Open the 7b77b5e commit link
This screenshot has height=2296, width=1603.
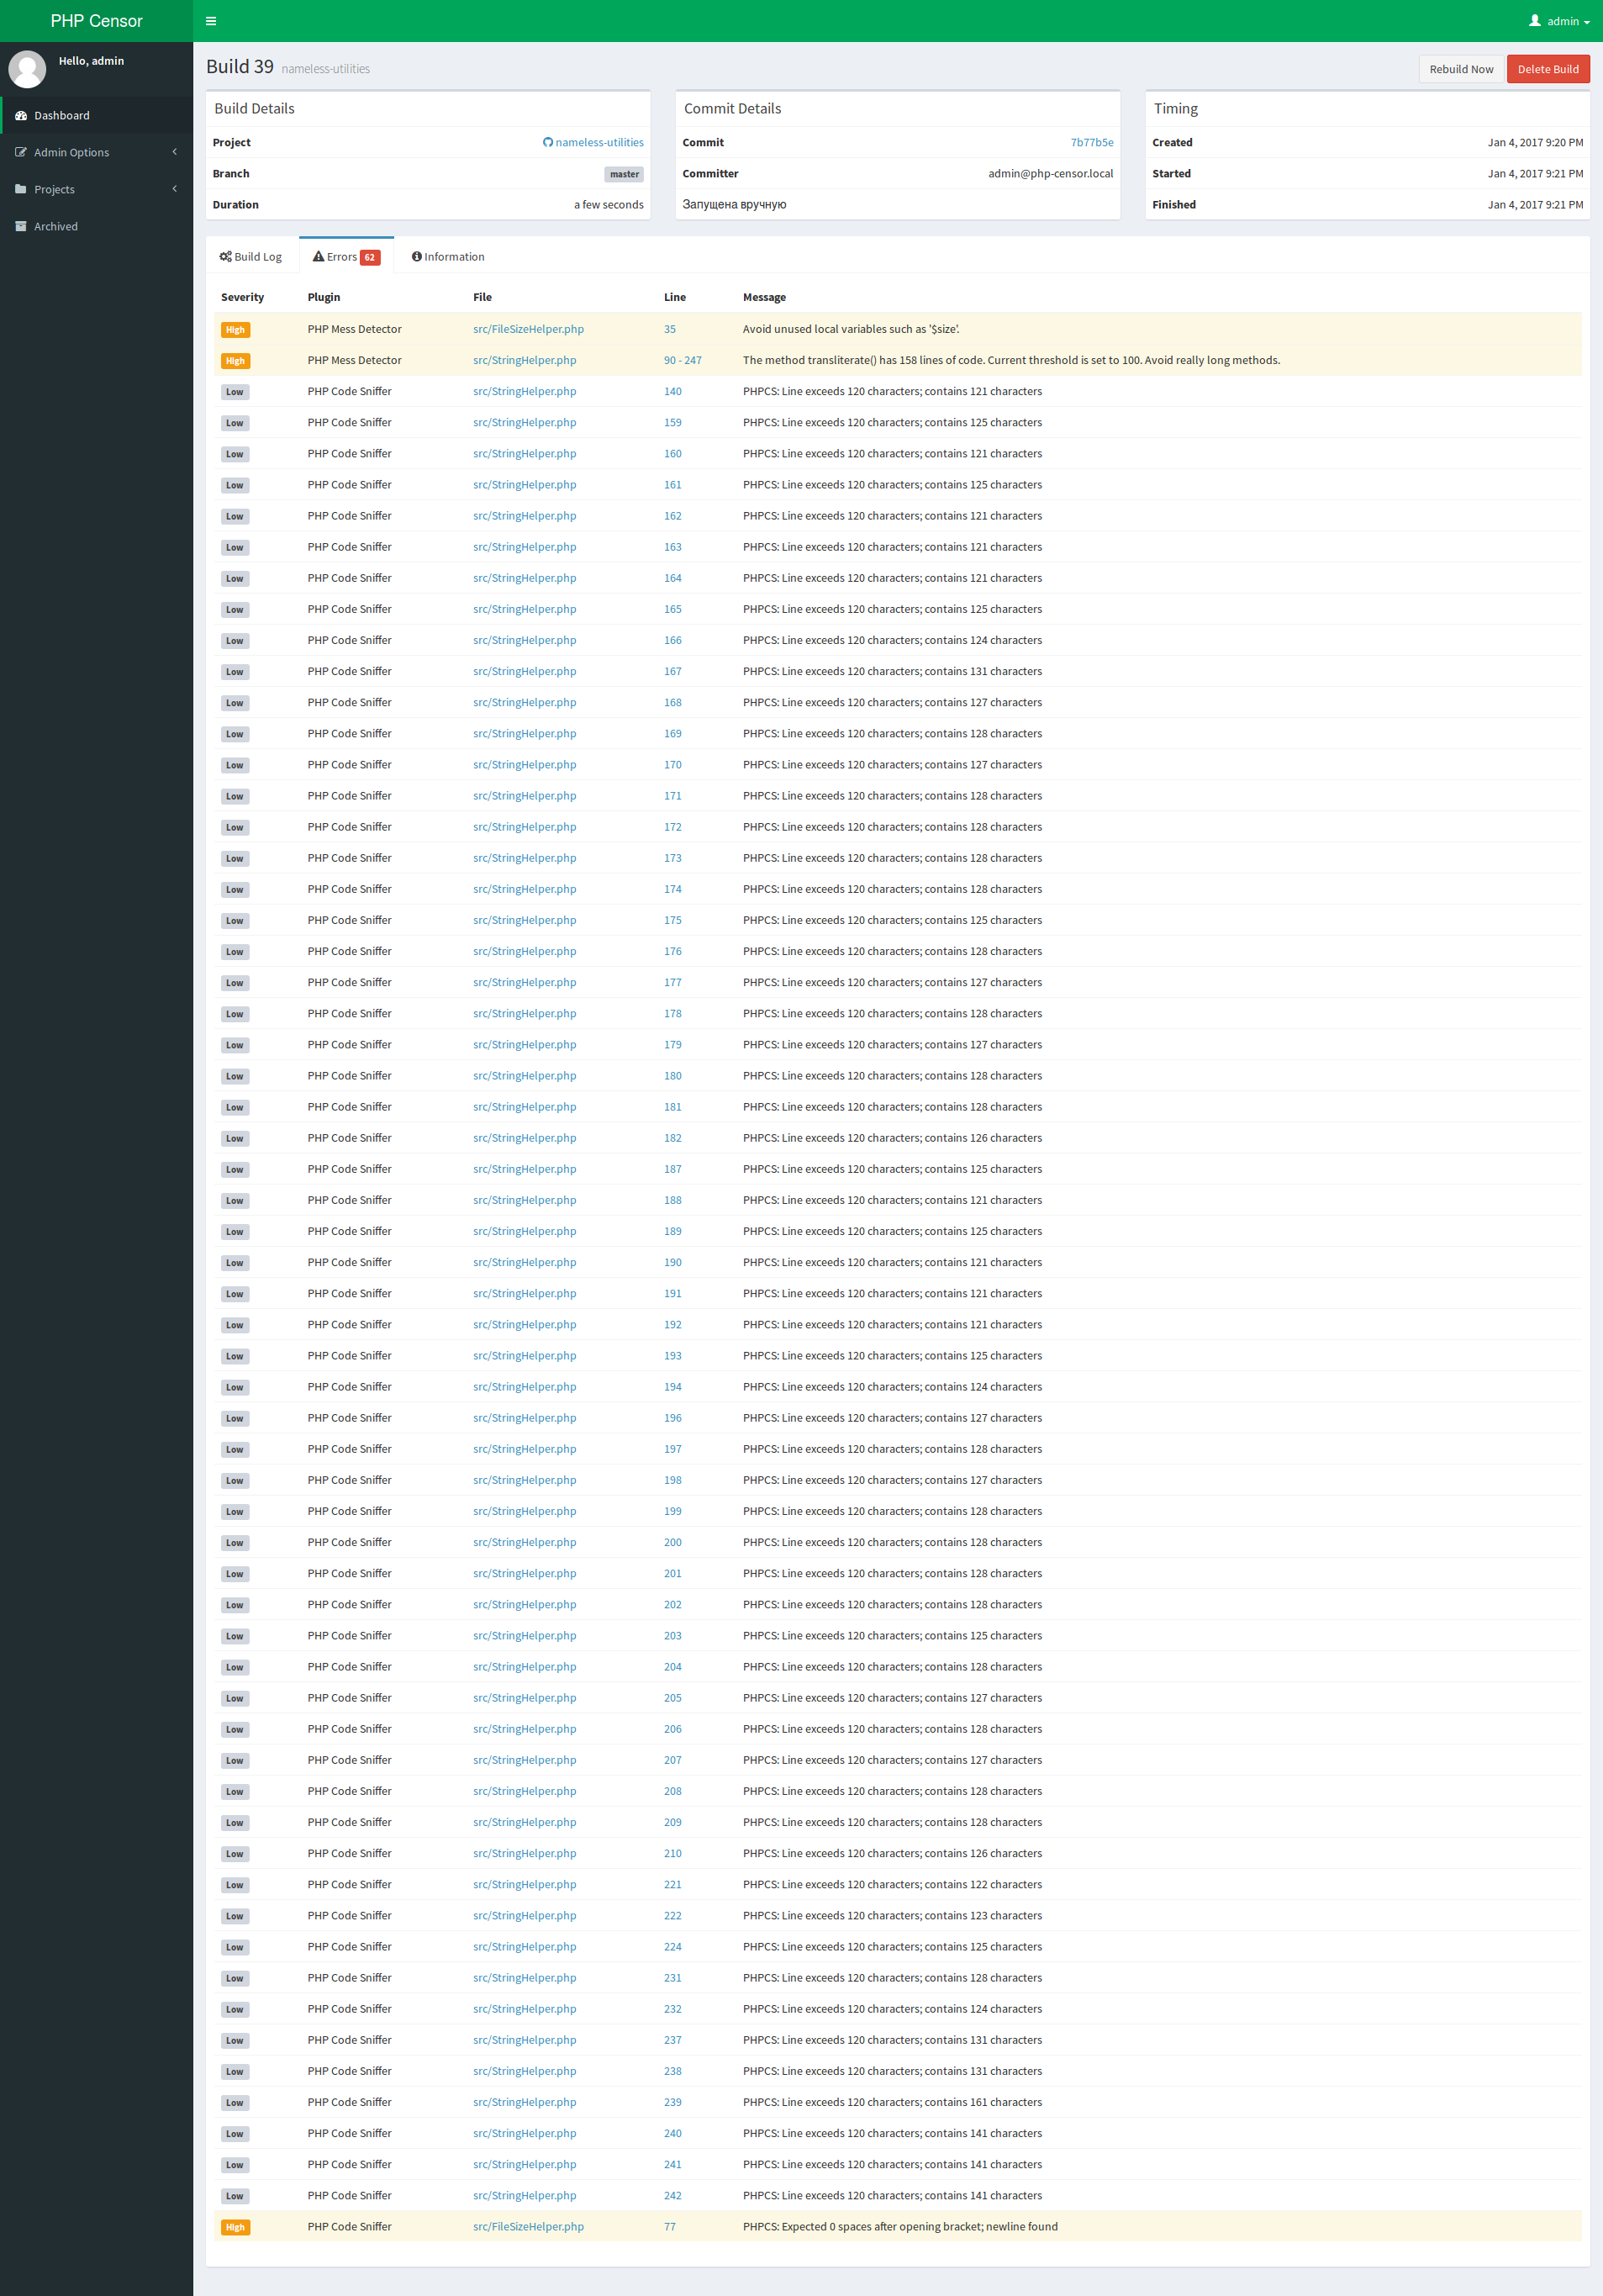pyautogui.click(x=1092, y=142)
